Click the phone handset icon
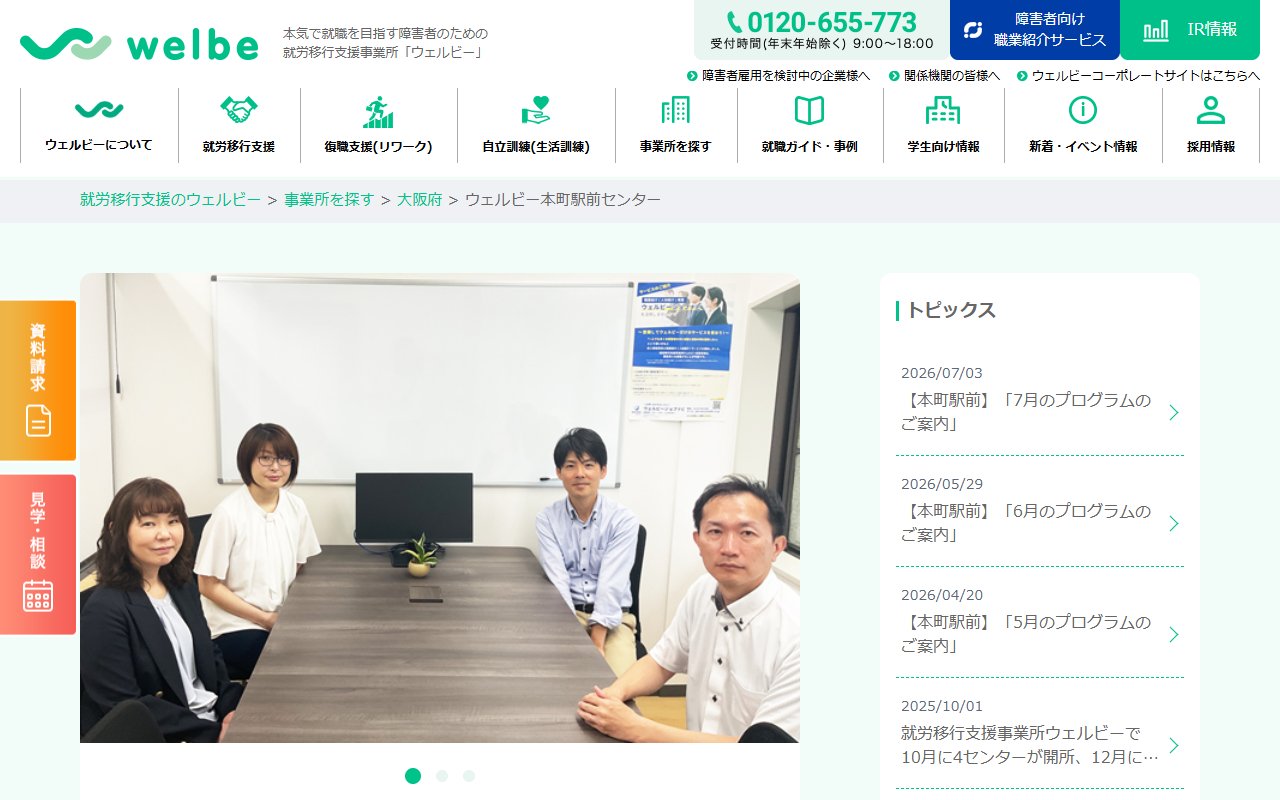This screenshot has height=800, width=1280. [x=734, y=22]
